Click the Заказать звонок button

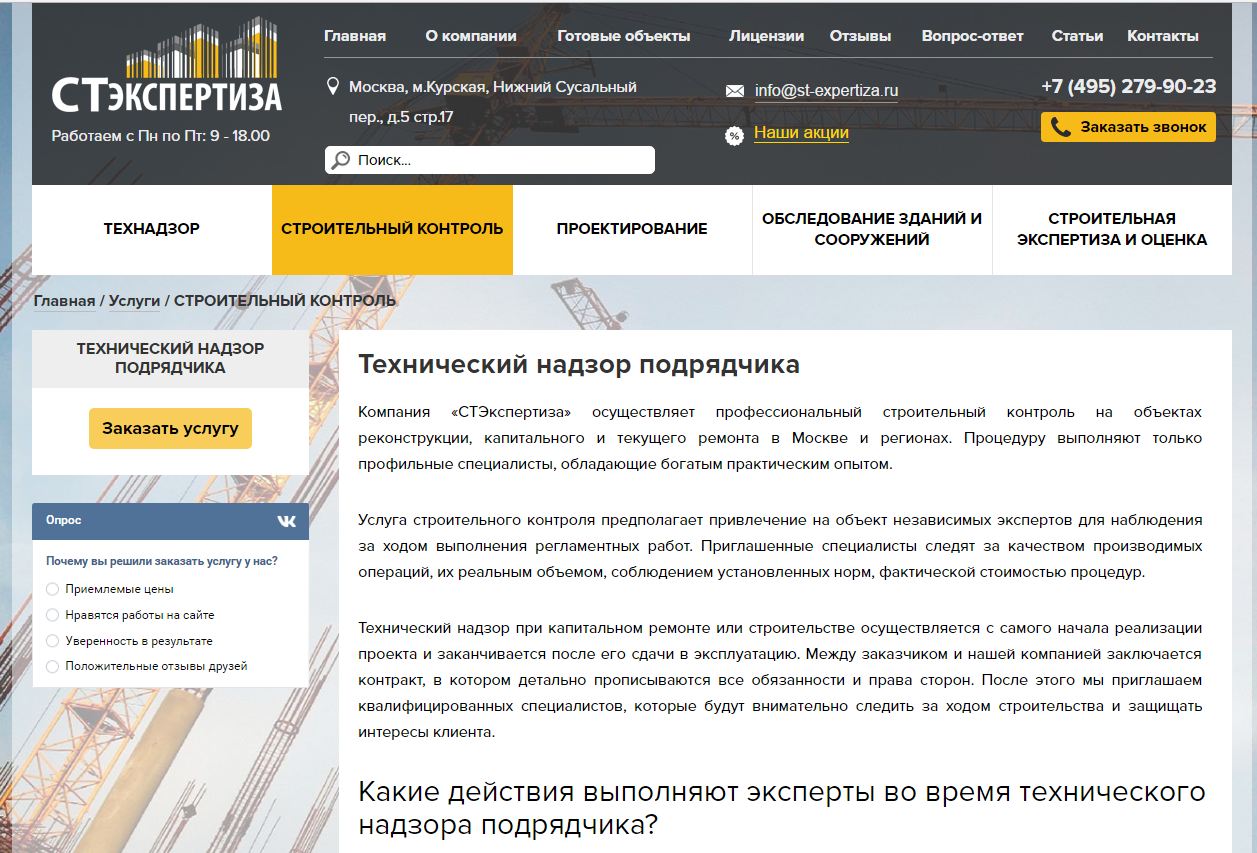[1128, 128]
